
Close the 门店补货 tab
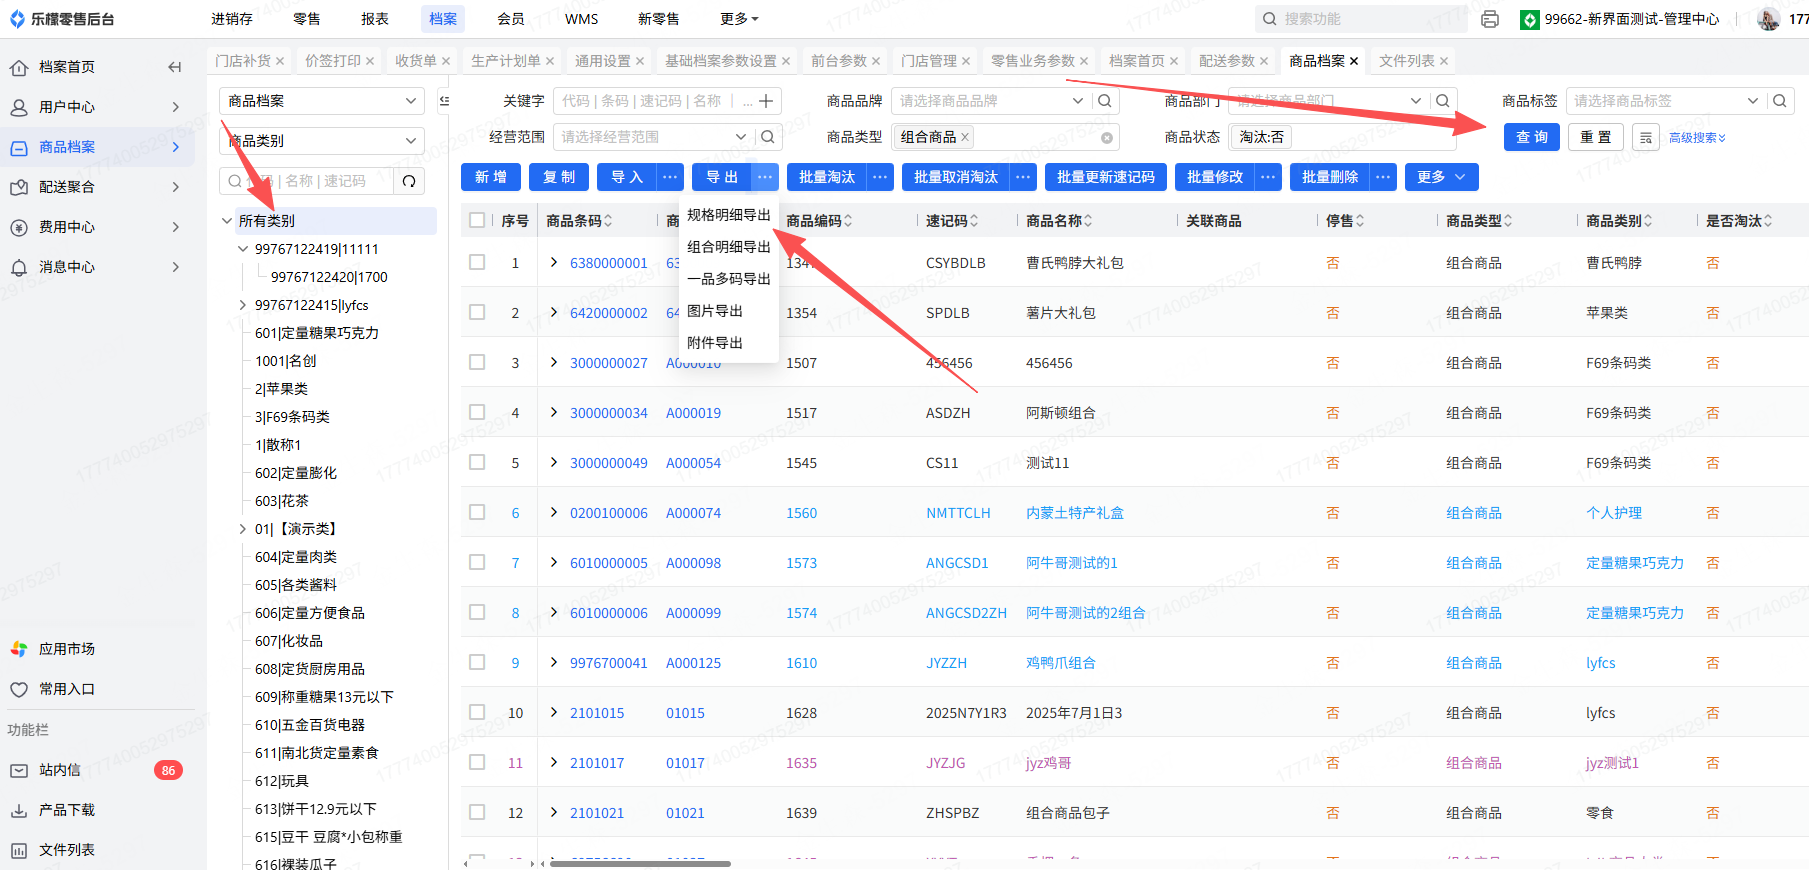coord(280,61)
